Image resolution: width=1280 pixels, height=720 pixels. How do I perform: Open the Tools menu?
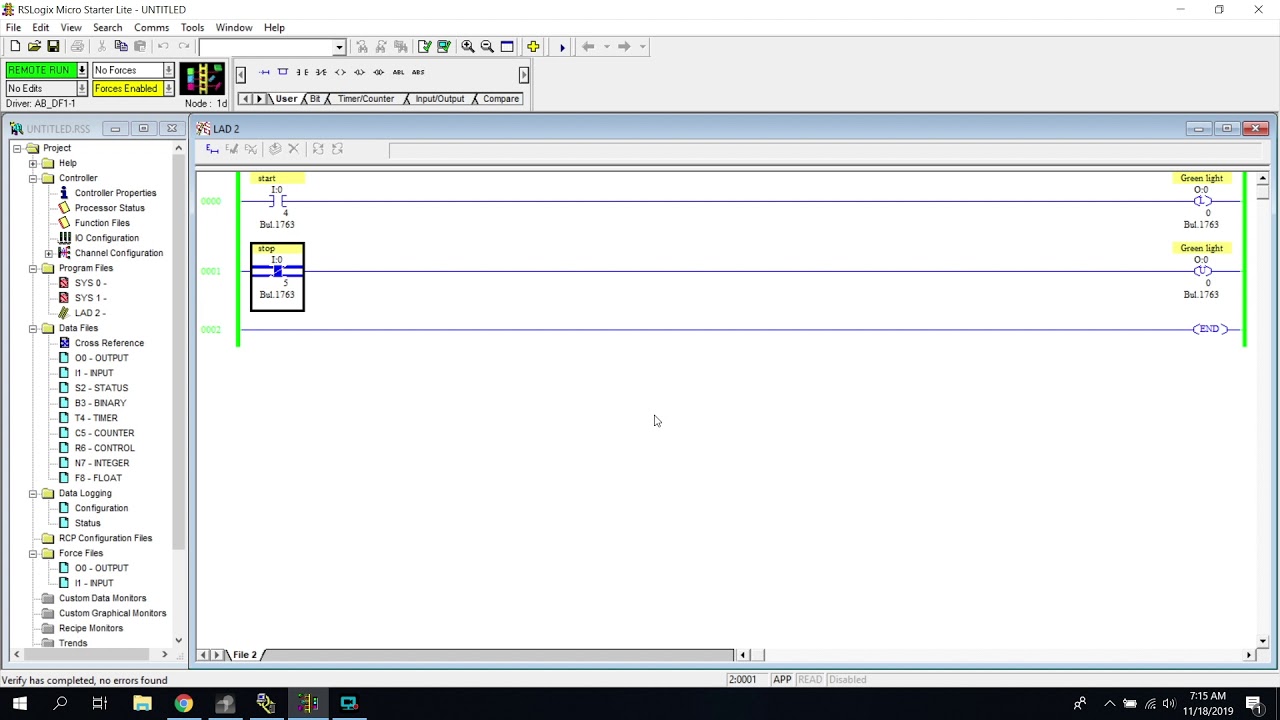coord(192,27)
